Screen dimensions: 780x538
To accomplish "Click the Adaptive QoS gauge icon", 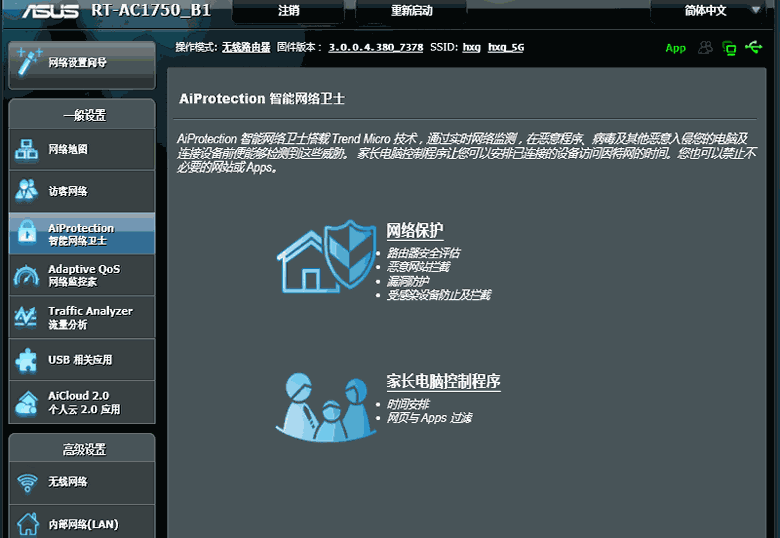I will coord(26,275).
